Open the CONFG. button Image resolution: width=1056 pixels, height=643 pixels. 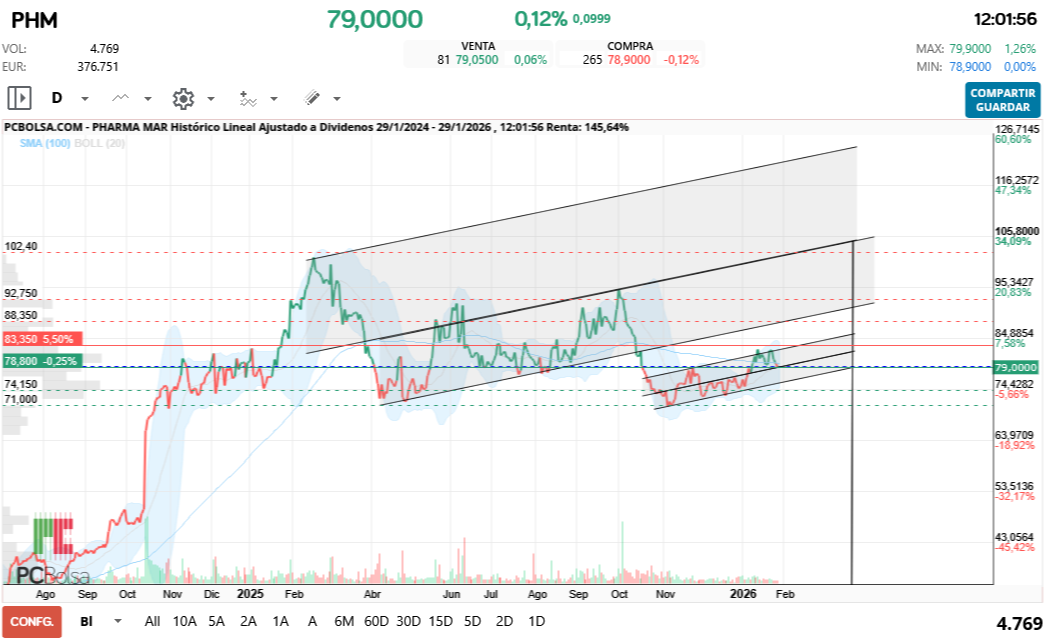click(32, 621)
